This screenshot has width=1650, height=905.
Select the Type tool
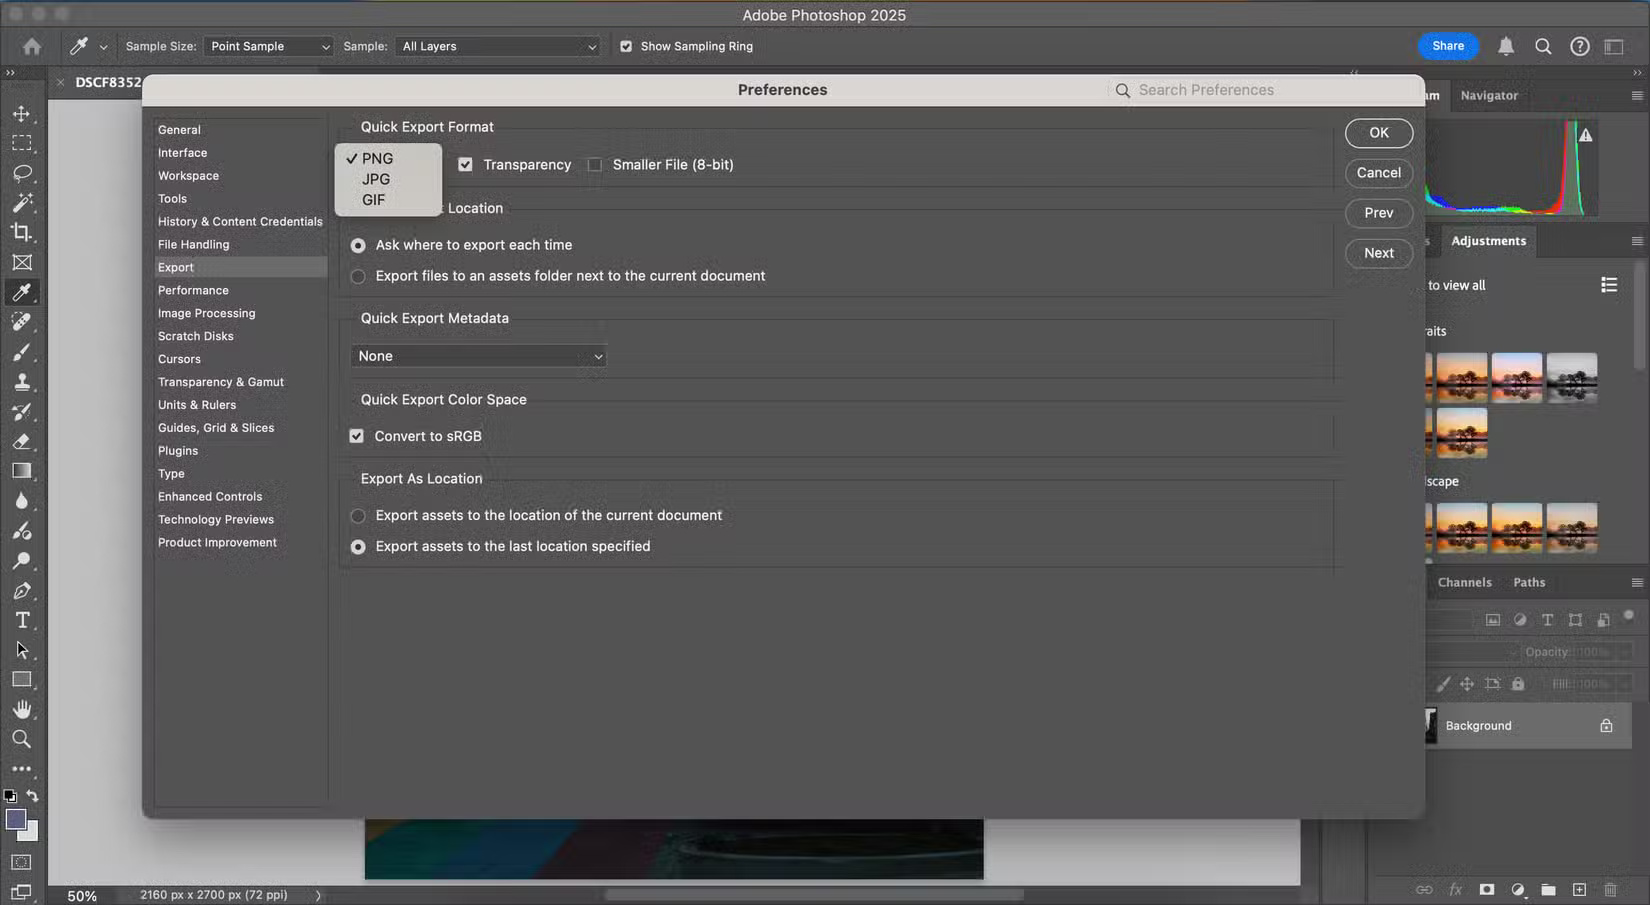click(23, 620)
